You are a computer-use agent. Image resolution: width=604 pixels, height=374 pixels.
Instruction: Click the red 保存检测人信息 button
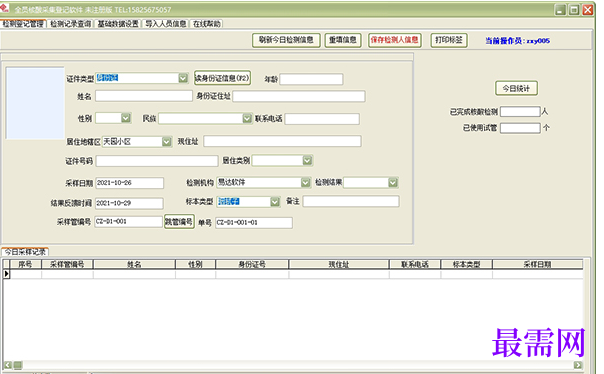tap(394, 40)
